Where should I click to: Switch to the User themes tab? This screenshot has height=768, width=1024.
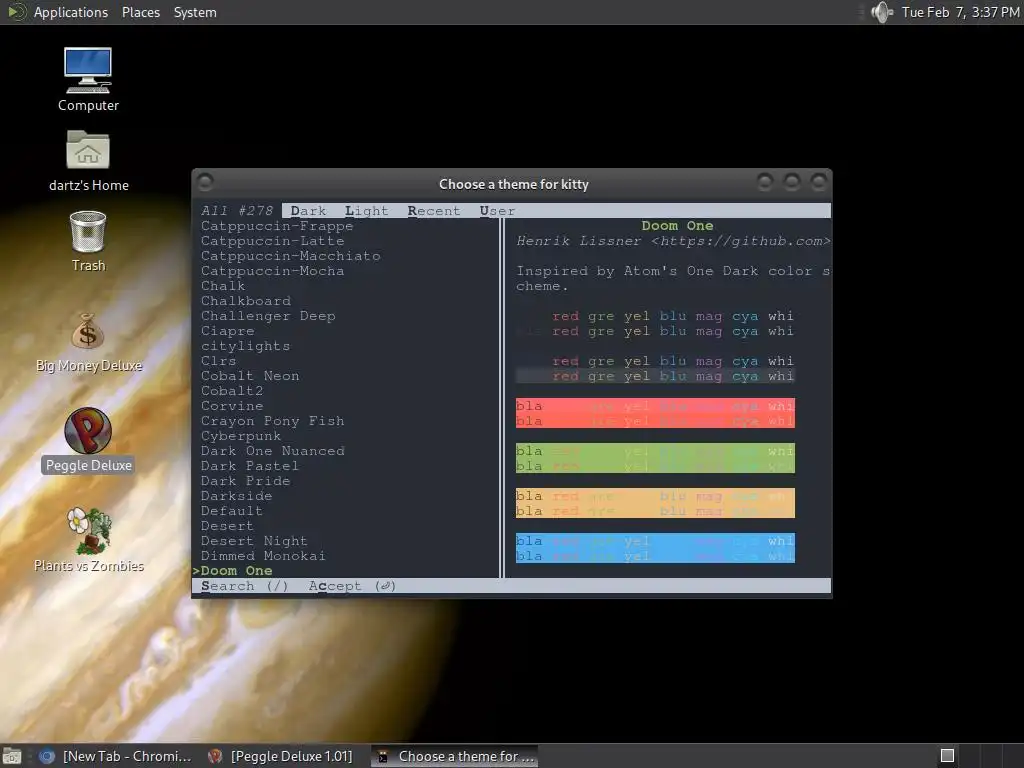point(497,211)
